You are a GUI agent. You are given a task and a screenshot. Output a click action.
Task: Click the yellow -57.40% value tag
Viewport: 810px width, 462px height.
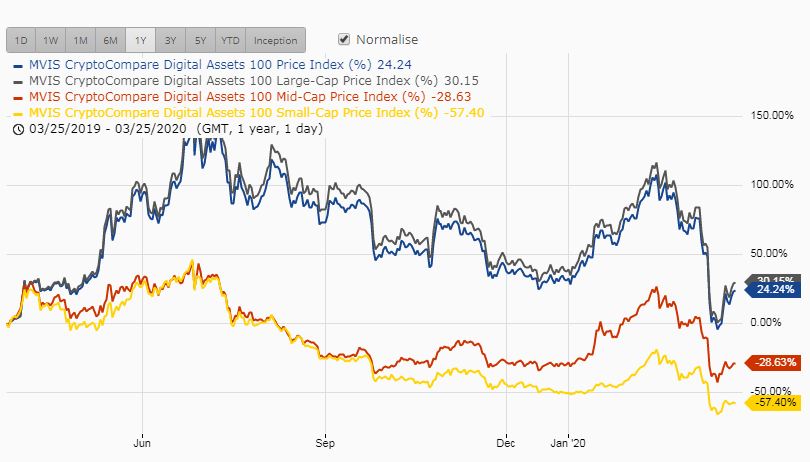pos(773,403)
